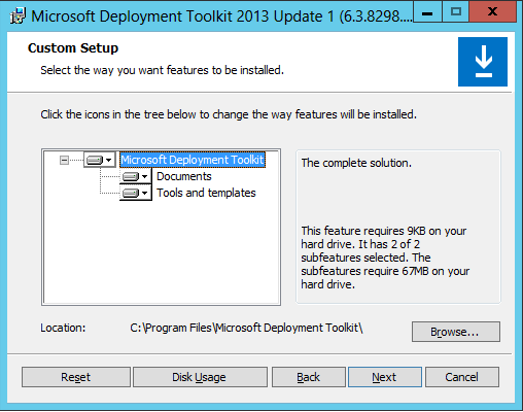Open feature dropdown for Microsoft Deployment Toolkit
Viewport: 523px width, 412px height.
(x=99, y=160)
